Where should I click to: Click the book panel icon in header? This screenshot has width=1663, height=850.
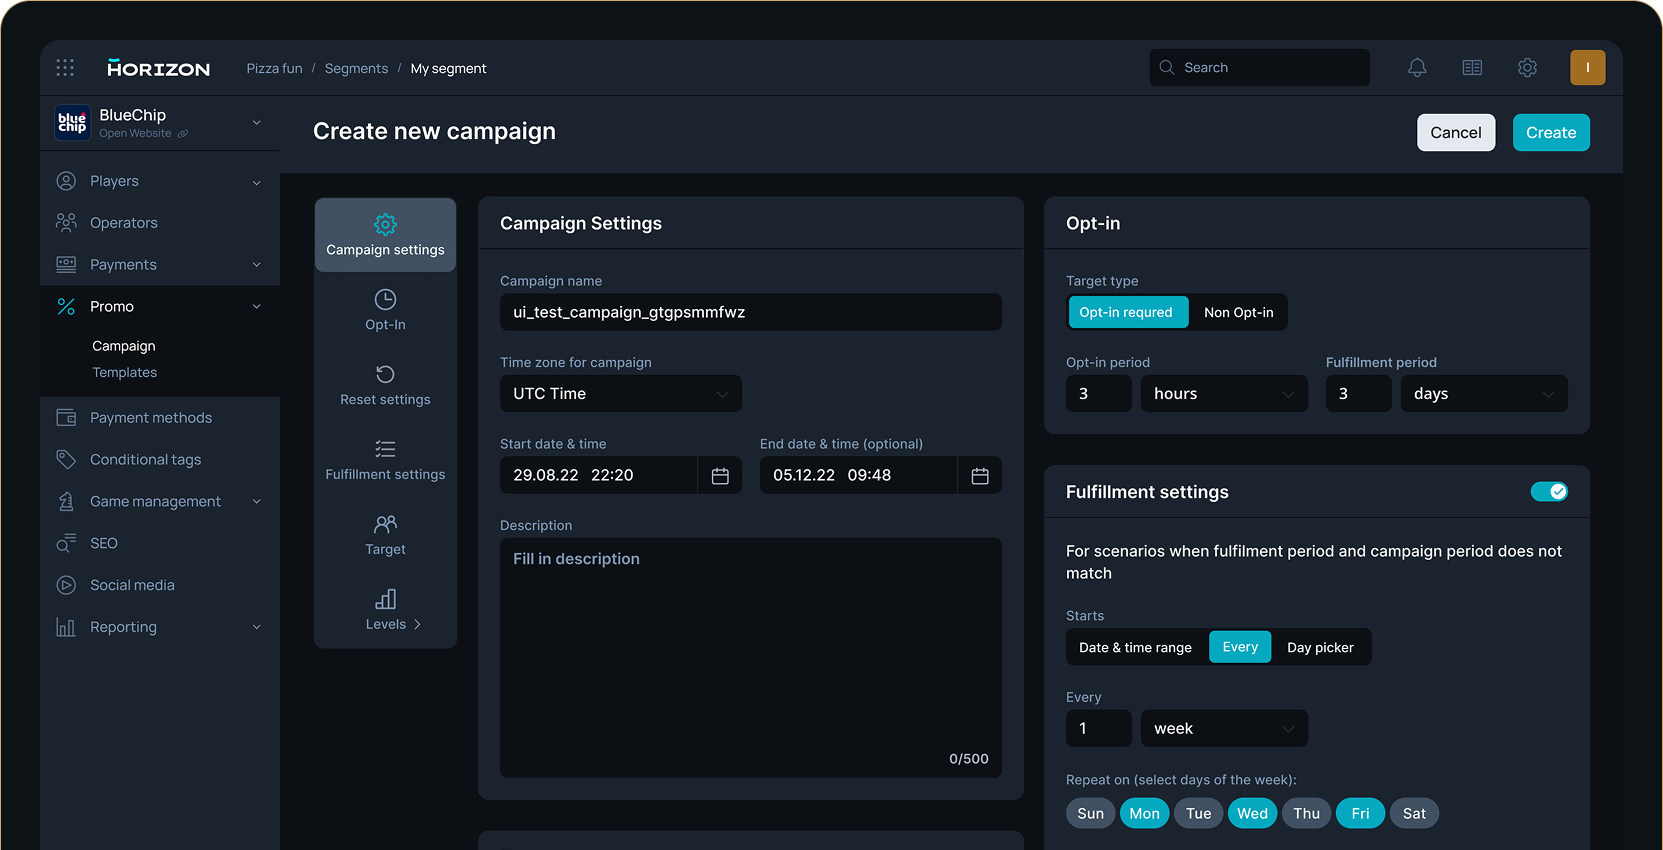(x=1472, y=68)
